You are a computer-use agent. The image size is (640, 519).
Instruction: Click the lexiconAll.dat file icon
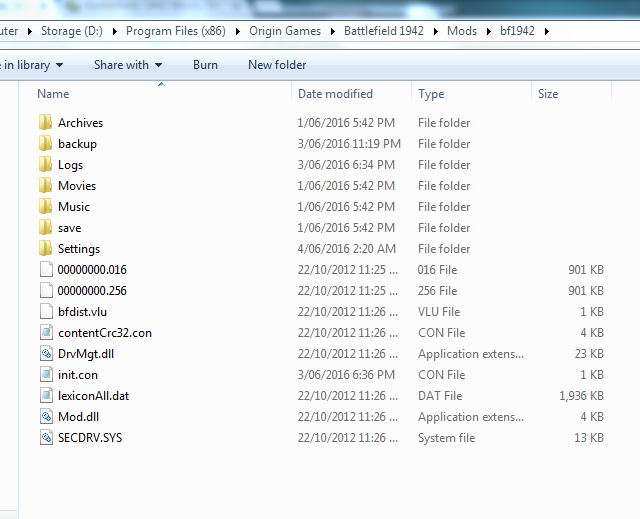click(46, 395)
